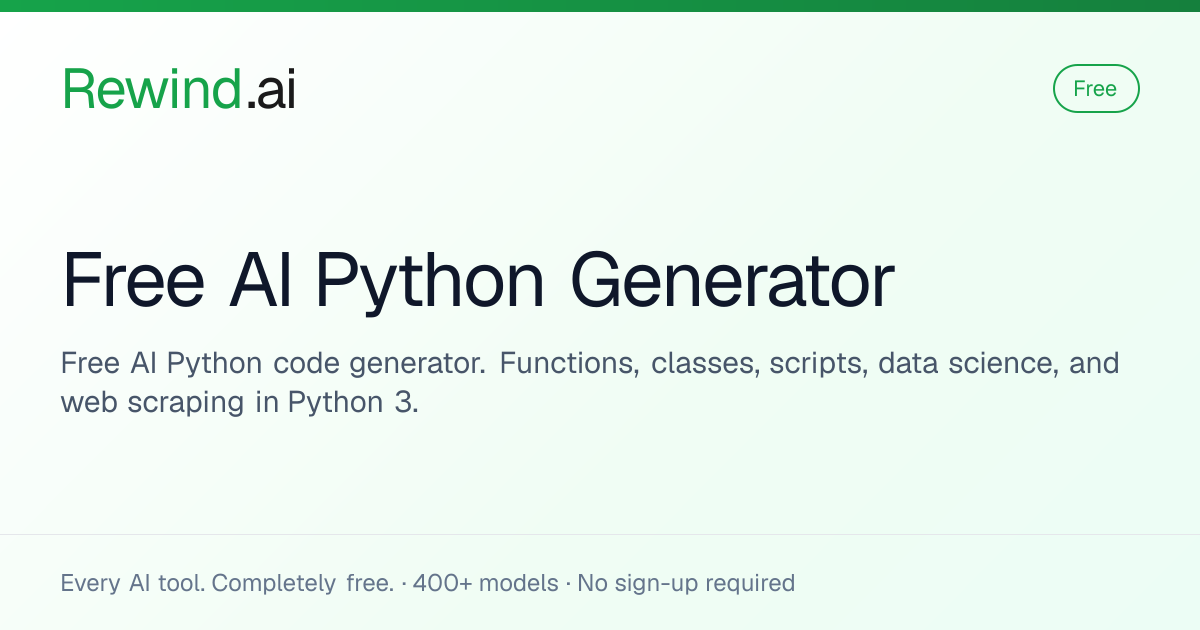Click the divider line above the footer
This screenshot has width=1200, height=630.
600,534
